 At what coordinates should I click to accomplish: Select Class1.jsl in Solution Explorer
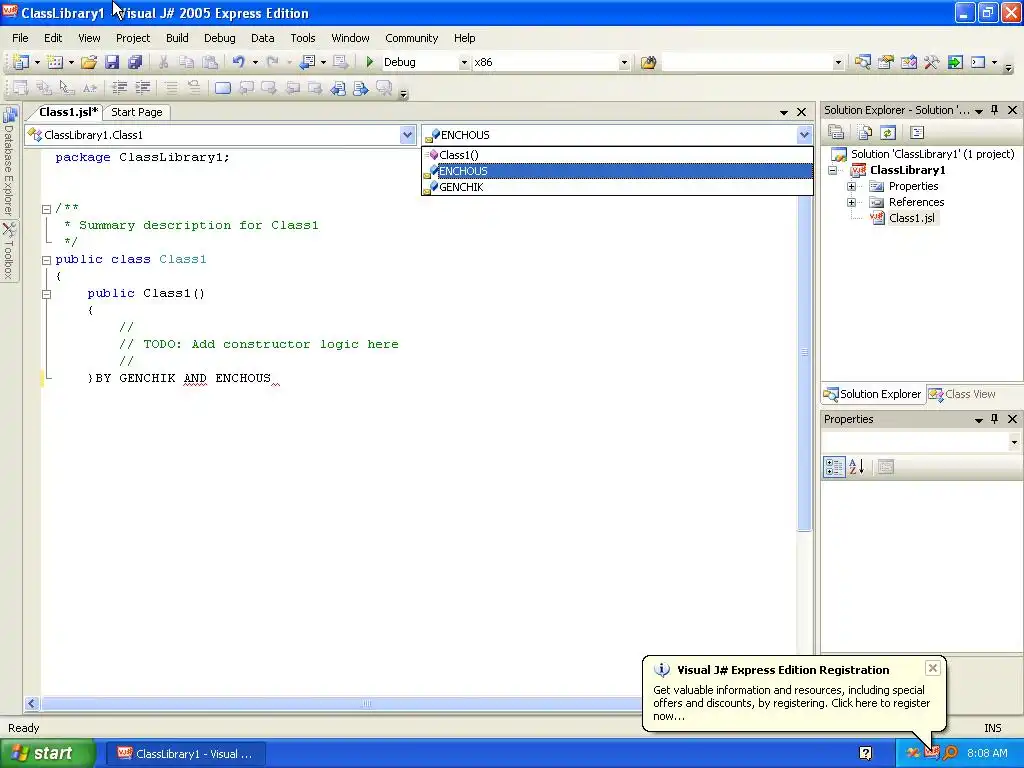click(912, 218)
